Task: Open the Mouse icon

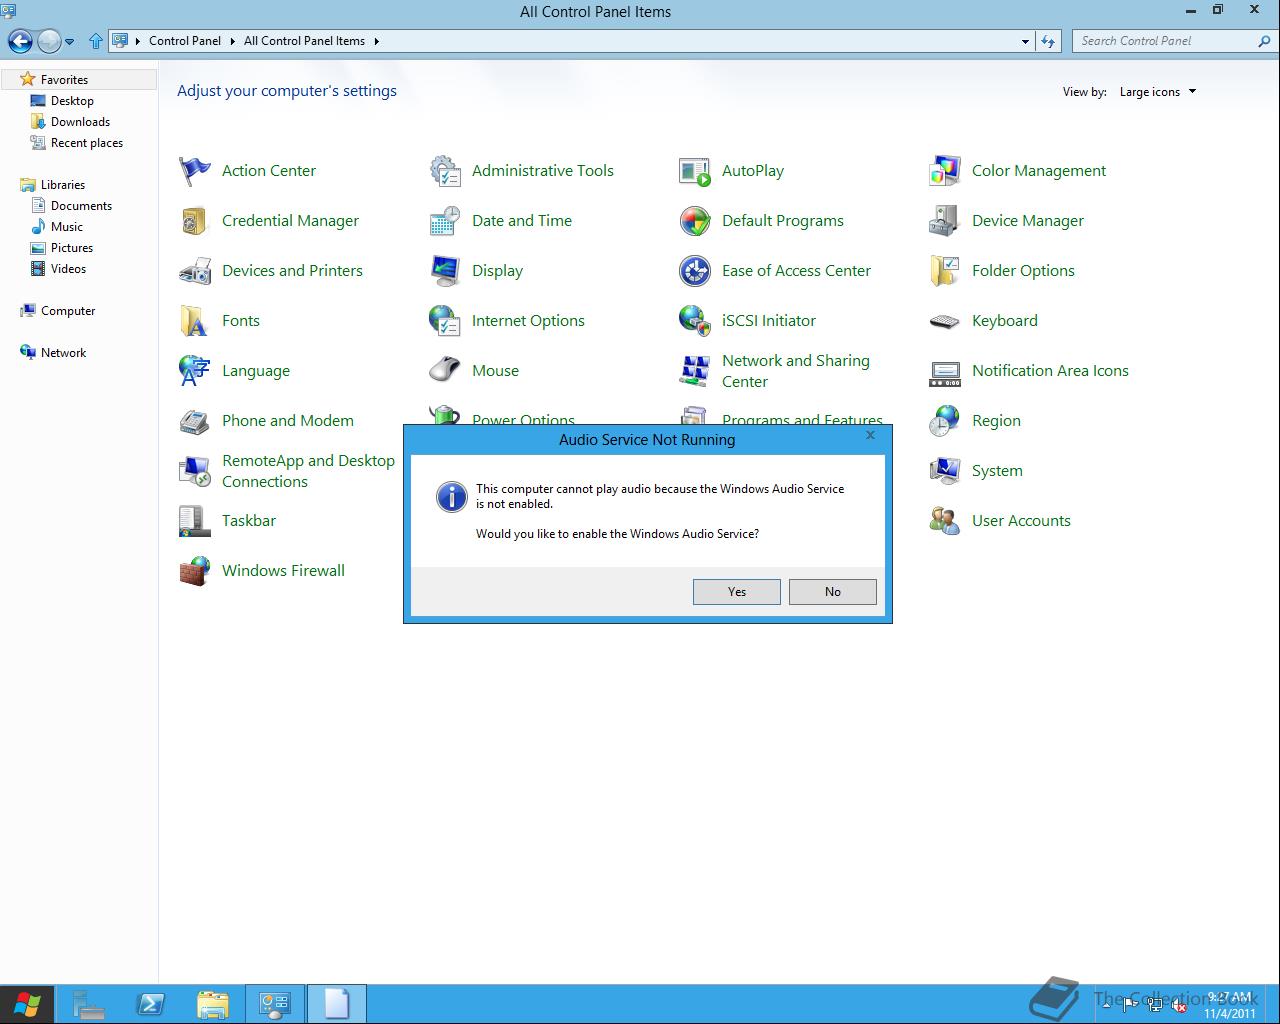Action: (x=445, y=371)
